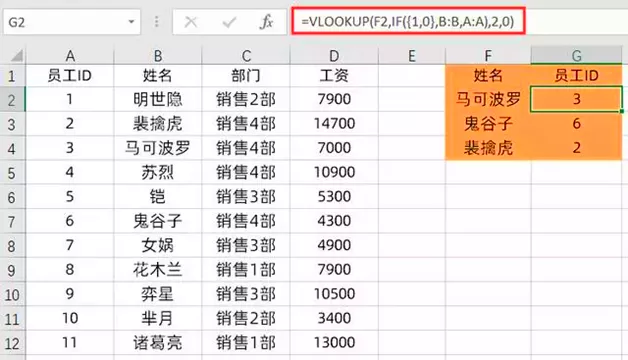Select row 4 header
The width and height of the screenshot is (628, 360).
tap(12, 149)
